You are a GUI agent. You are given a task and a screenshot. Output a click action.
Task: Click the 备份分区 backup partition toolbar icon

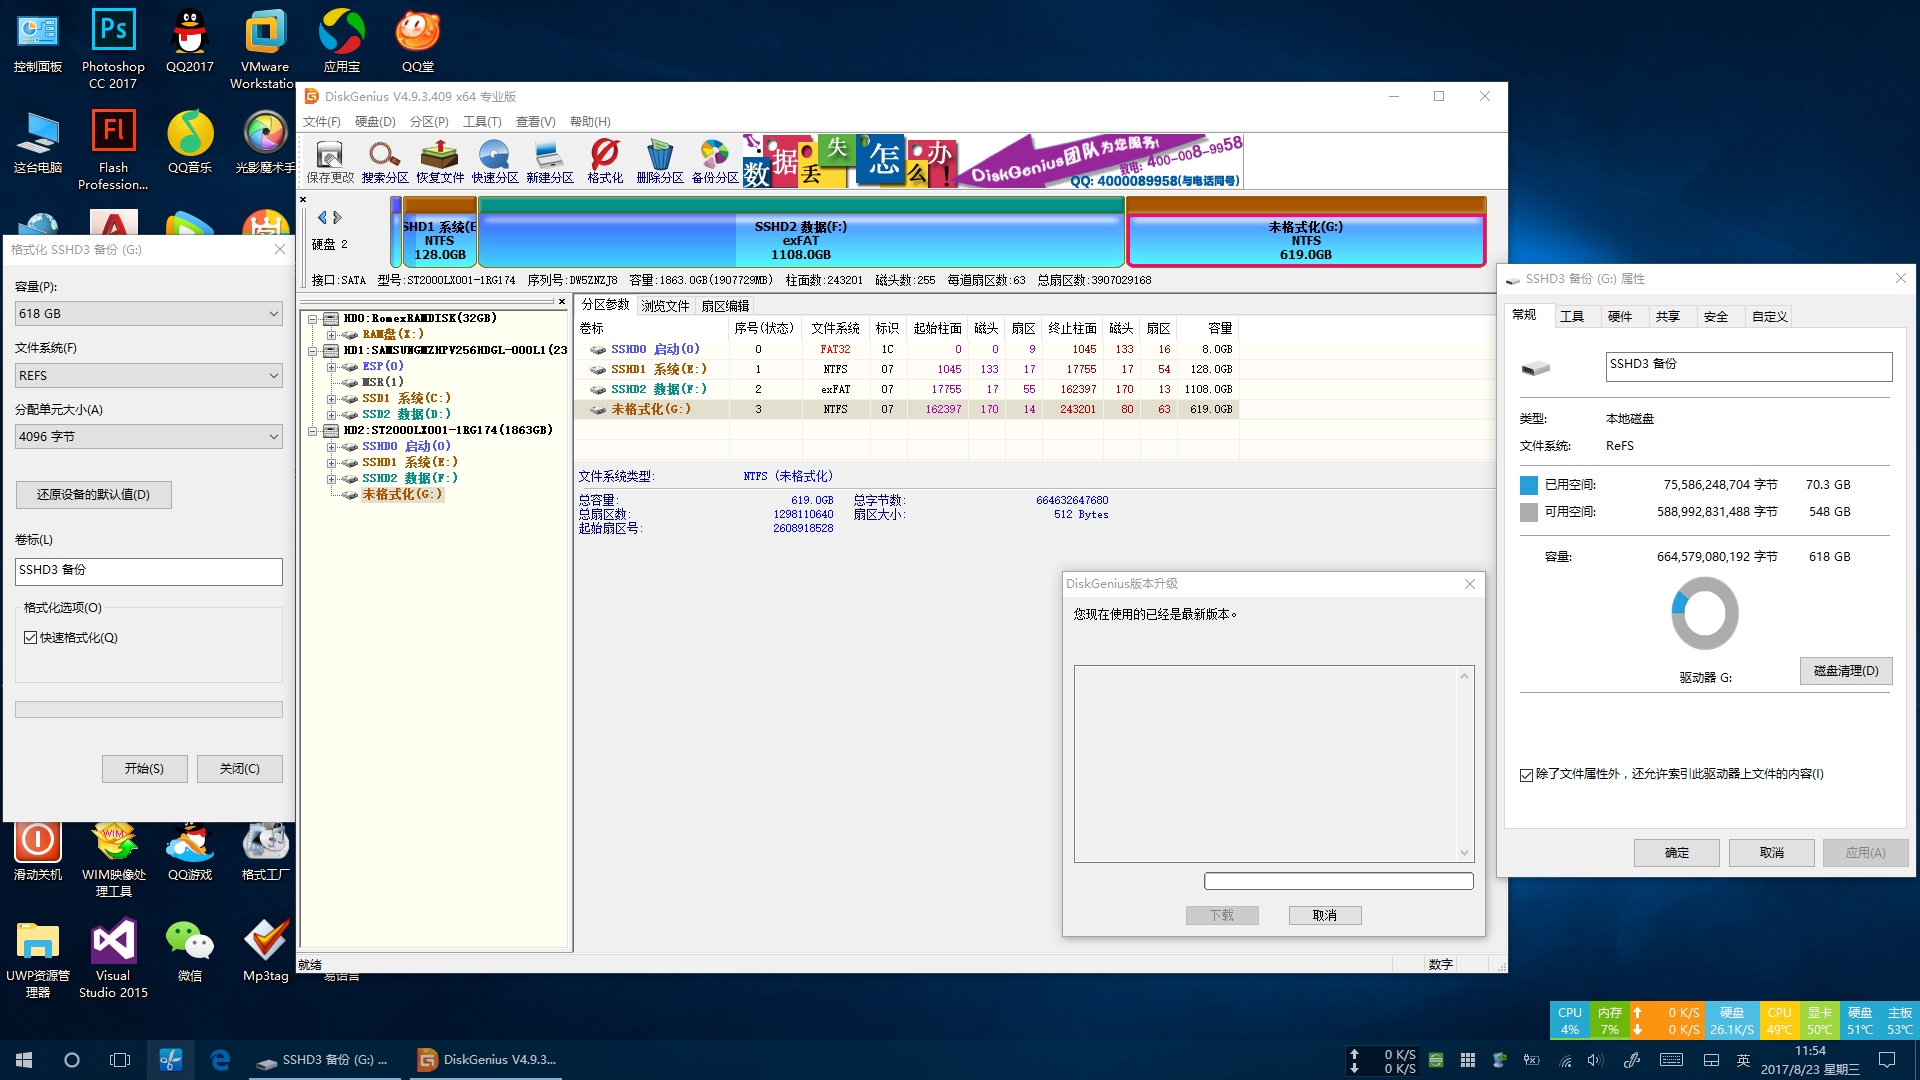point(715,161)
